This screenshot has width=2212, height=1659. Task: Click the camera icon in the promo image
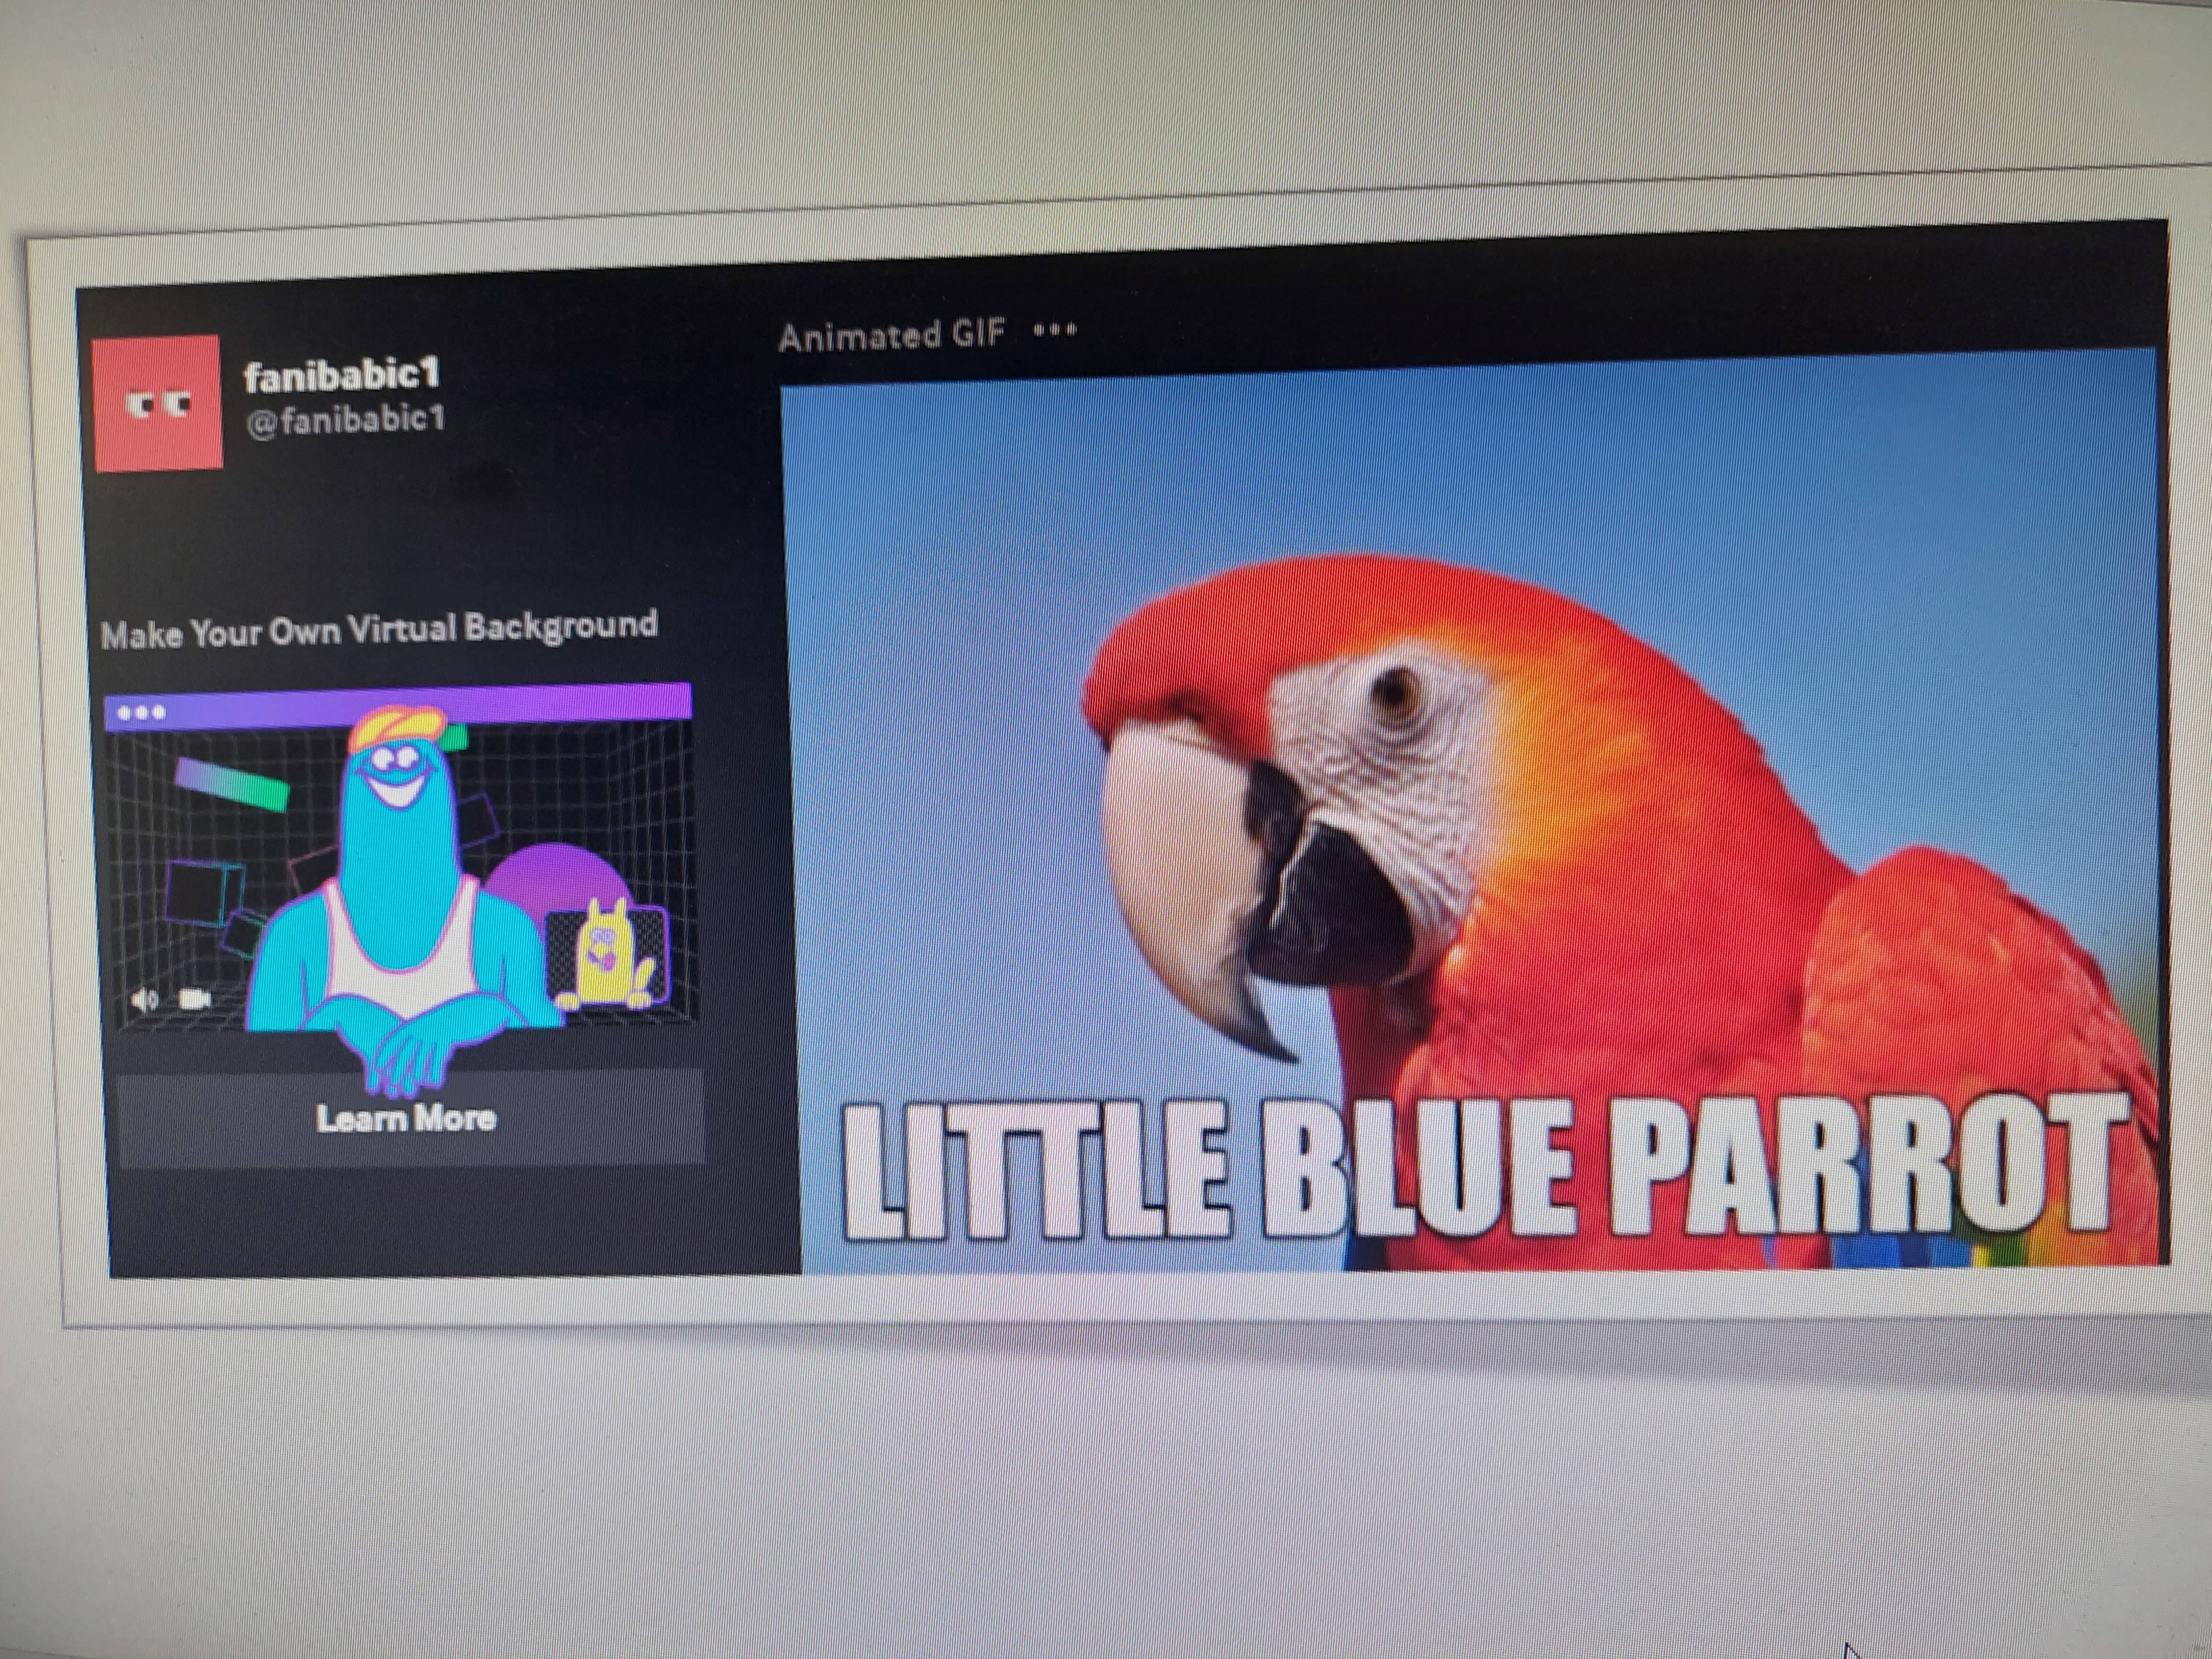[x=194, y=998]
